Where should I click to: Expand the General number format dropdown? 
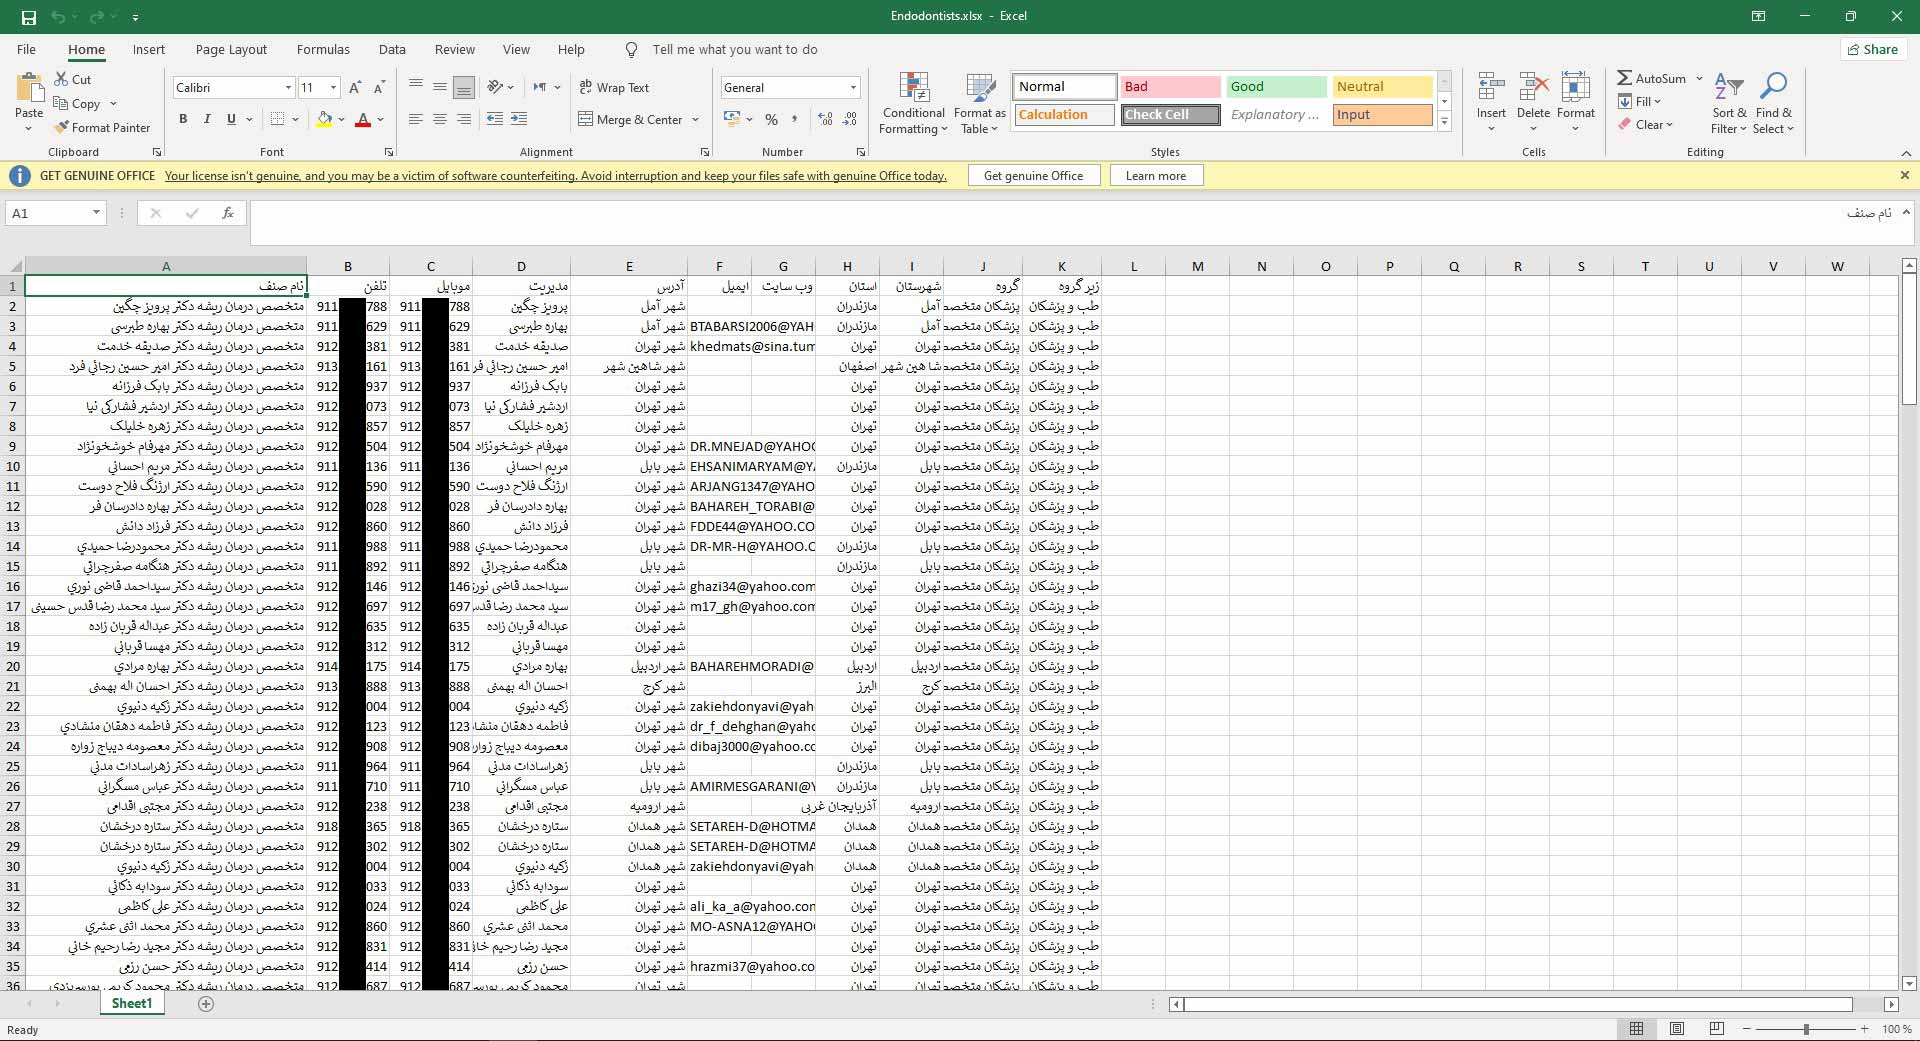click(853, 88)
